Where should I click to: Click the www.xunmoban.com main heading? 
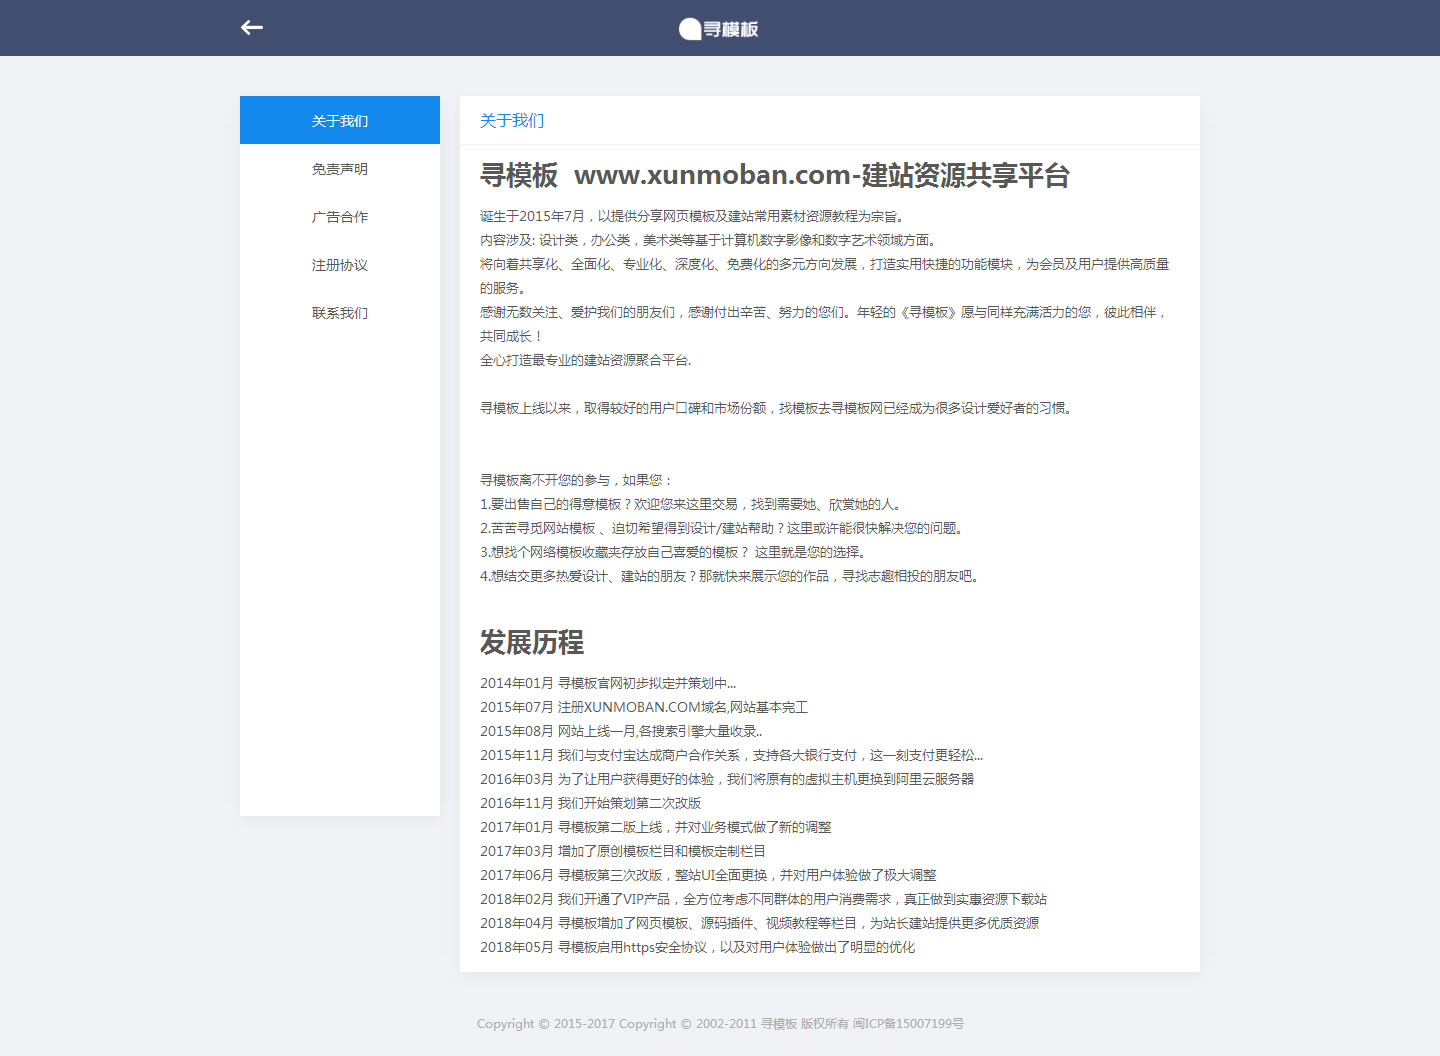pyautogui.click(x=774, y=176)
